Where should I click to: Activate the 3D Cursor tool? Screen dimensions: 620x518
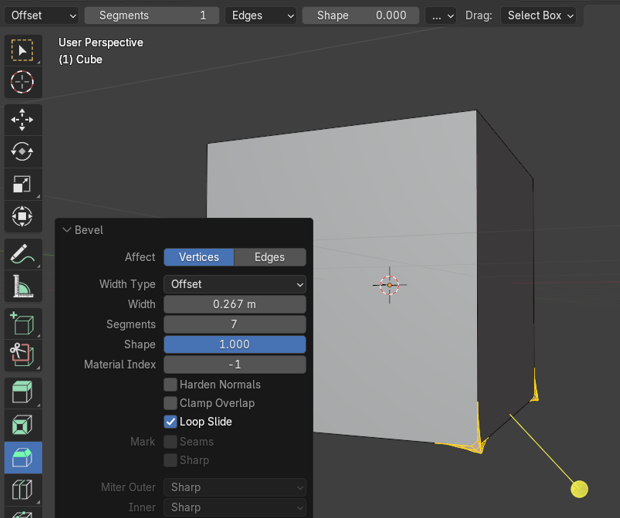22,82
